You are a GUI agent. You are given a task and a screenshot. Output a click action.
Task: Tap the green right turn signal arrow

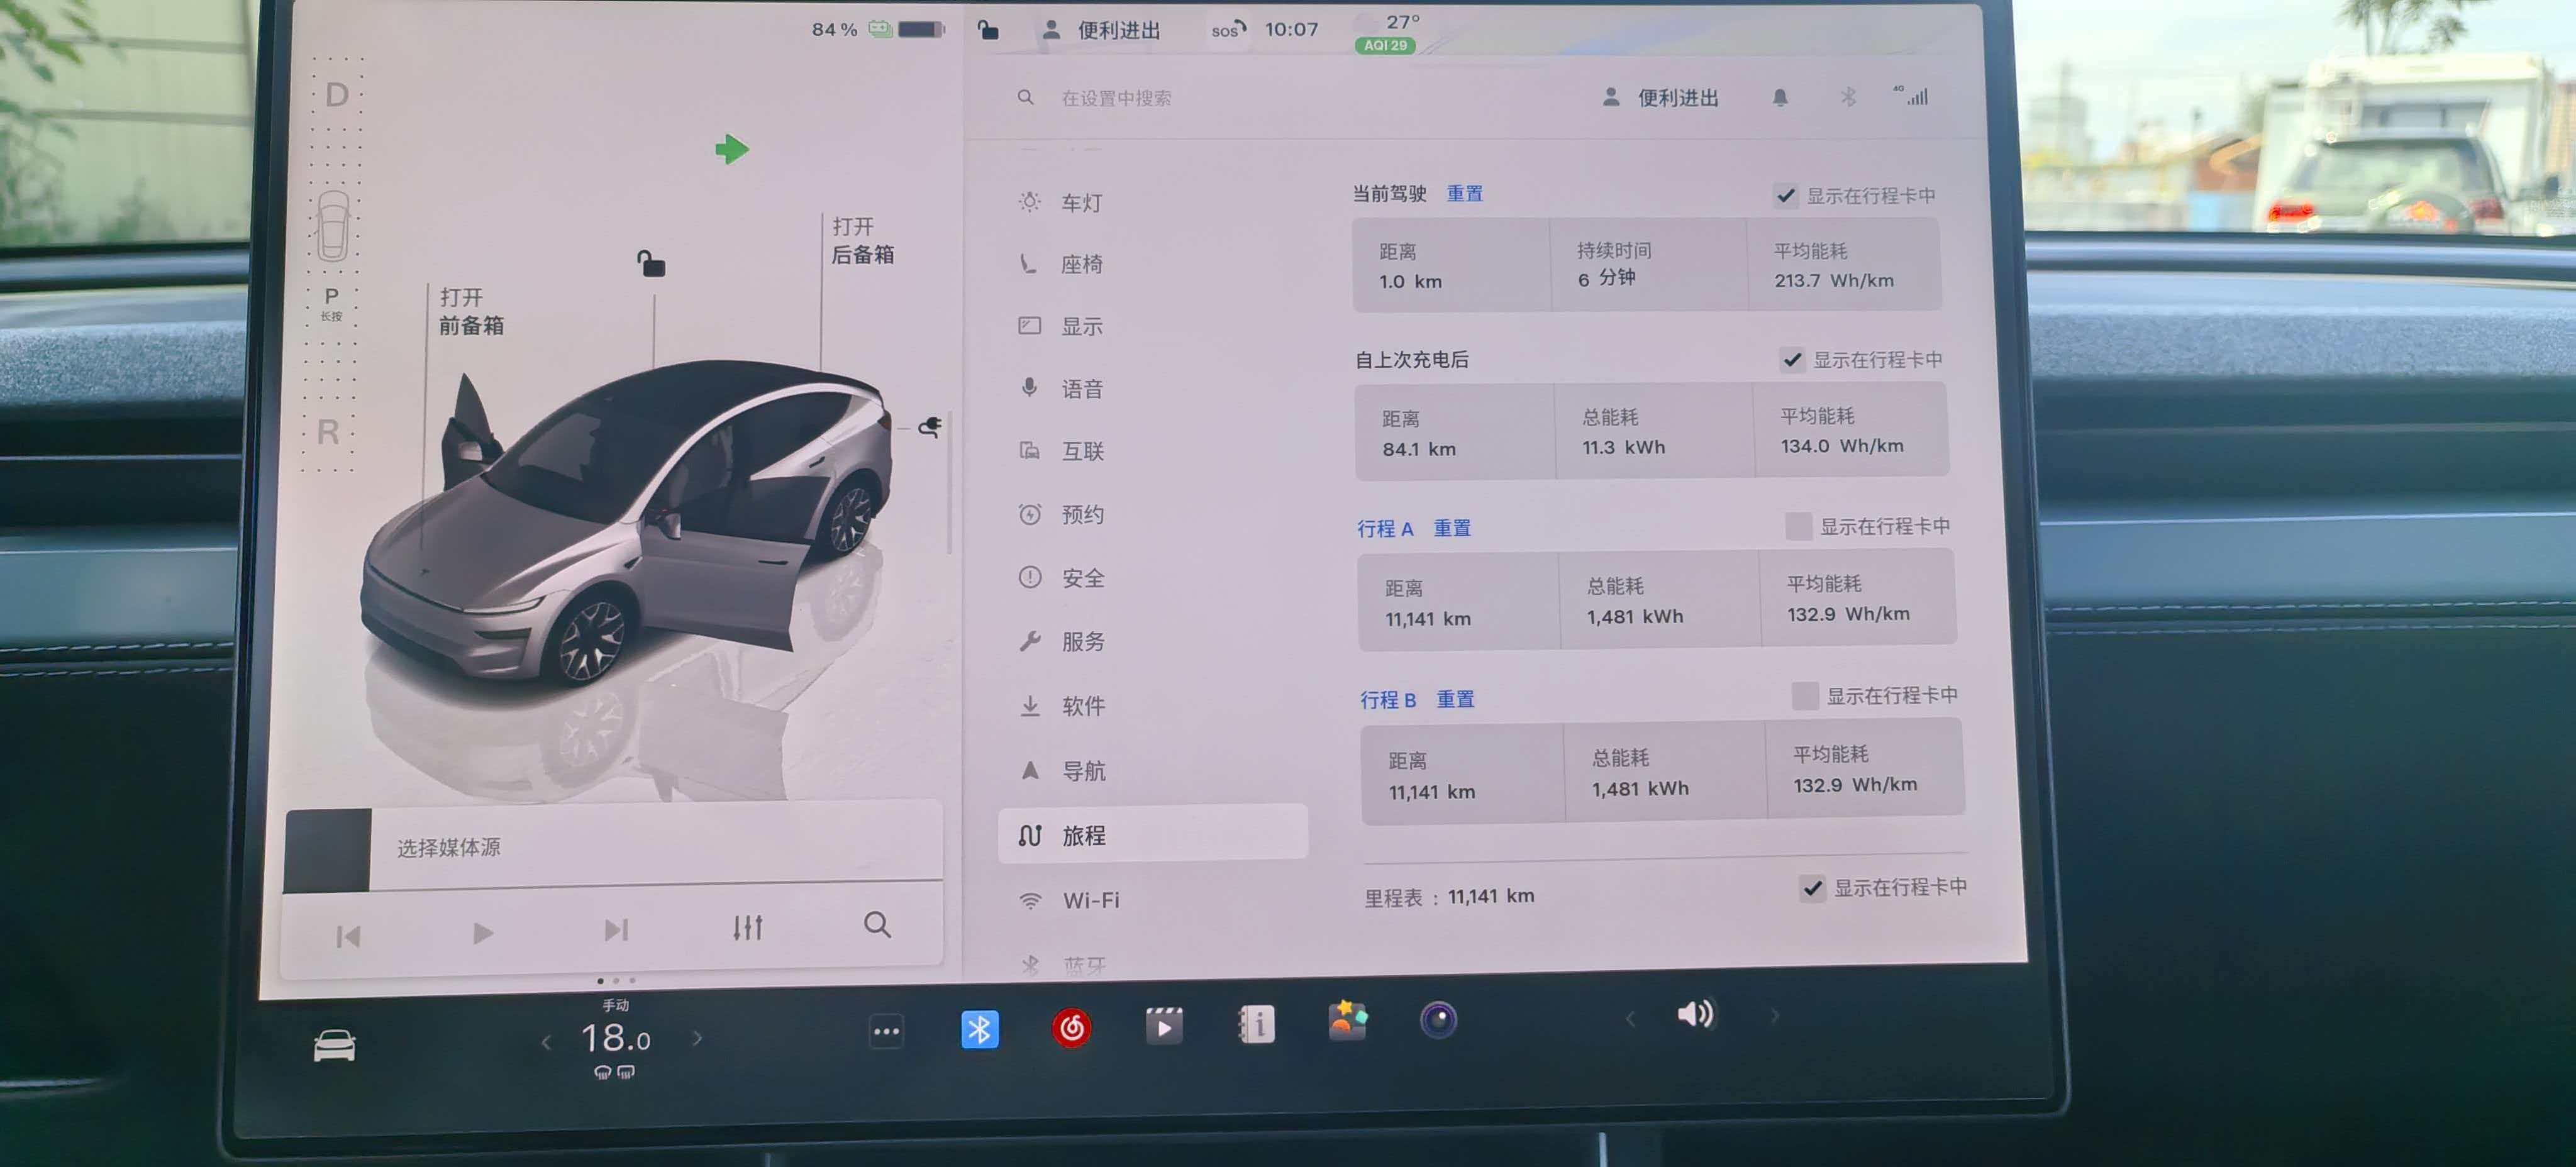pyautogui.click(x=732, y=149)
